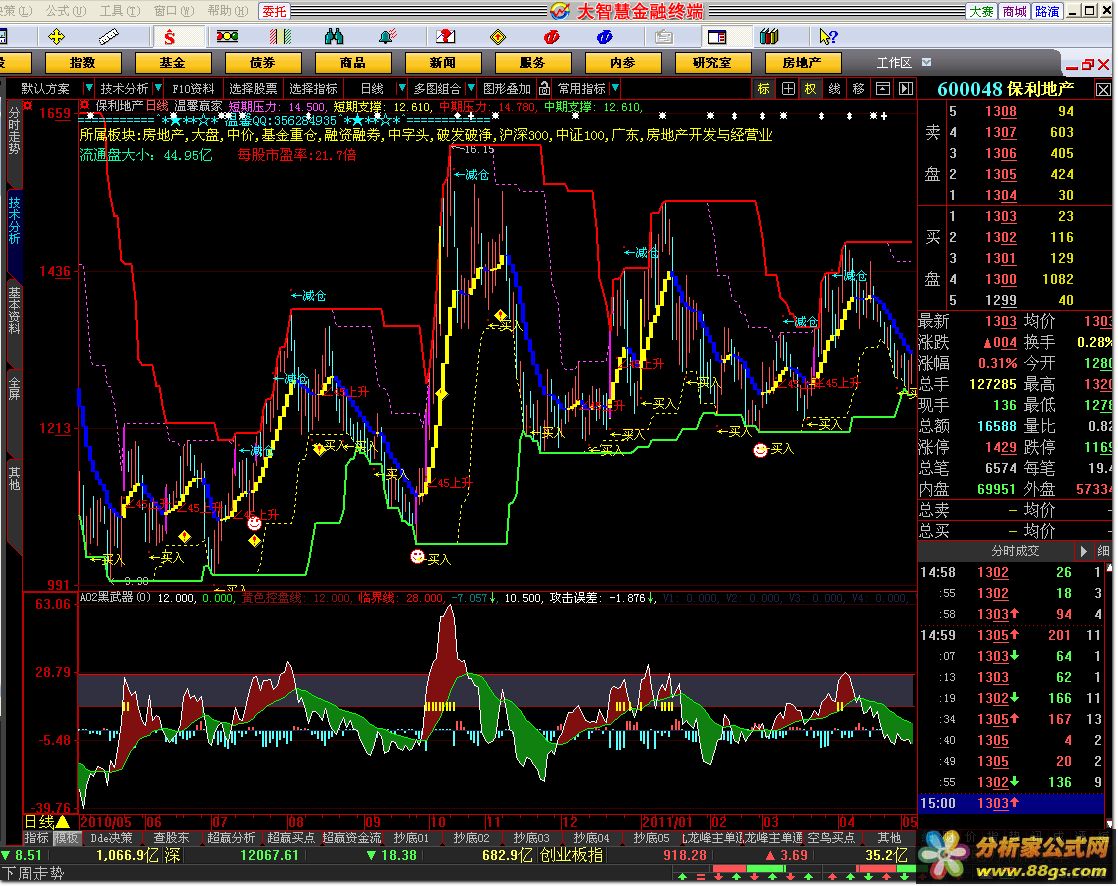This screenshot has height=886, width=1118.
Task: Click the red settings icon at the chart's top-left
Action: click(83, 105)
